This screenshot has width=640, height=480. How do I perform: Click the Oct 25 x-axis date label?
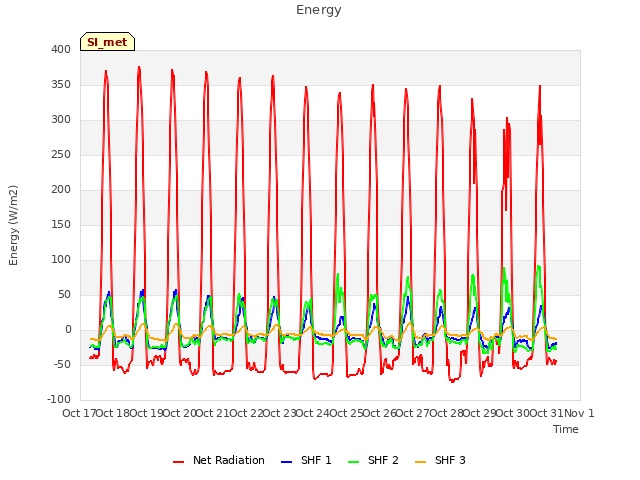pyautogui.click(x=347, y=413)
